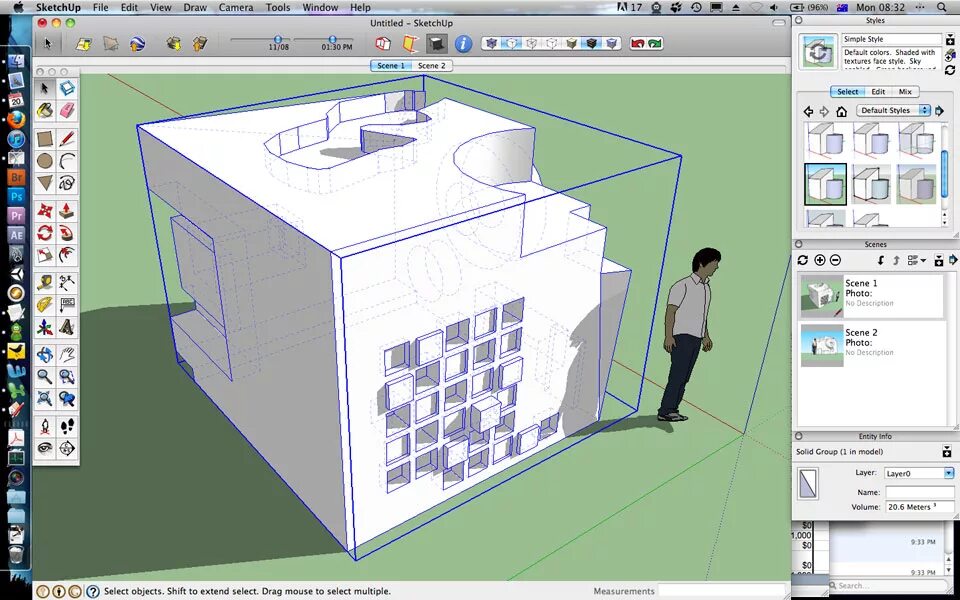960x600 pixels.
Task: Toggle shadows display in toolbar
Action: [x=437, y=43]
